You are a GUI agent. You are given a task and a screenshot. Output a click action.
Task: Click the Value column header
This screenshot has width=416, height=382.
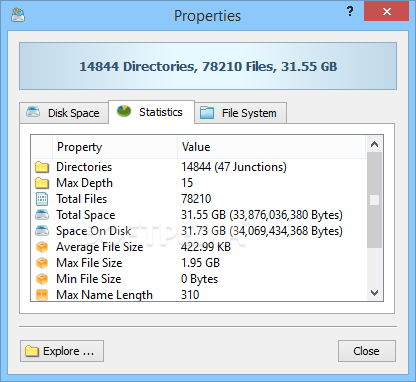tap(271, 147)
